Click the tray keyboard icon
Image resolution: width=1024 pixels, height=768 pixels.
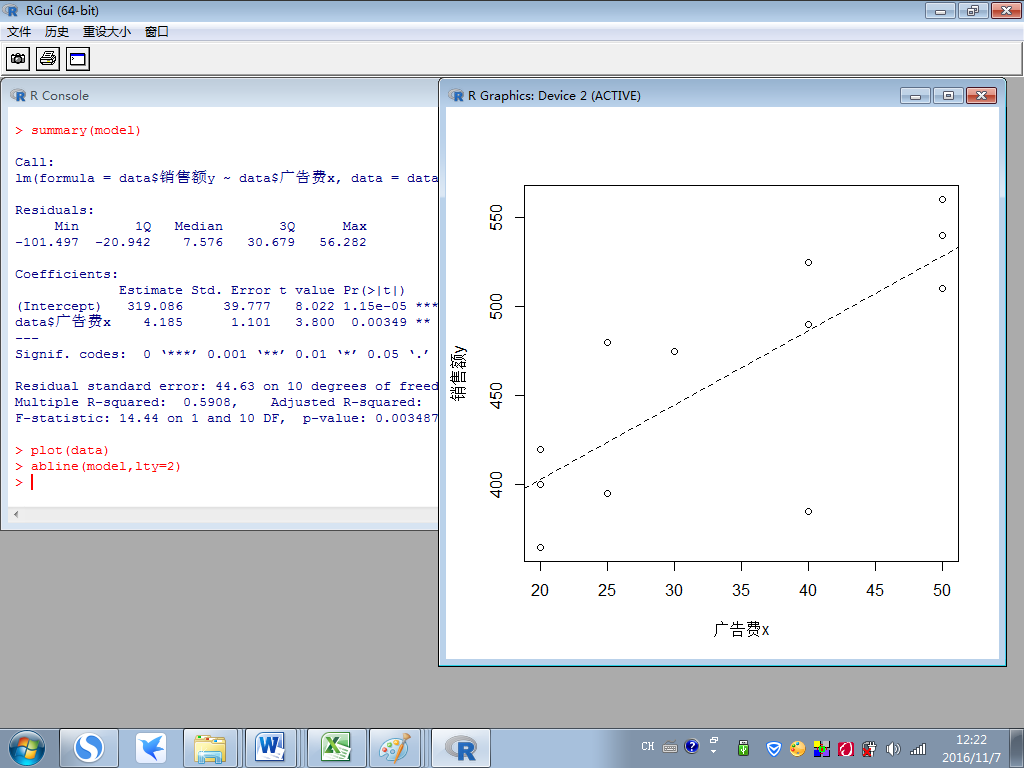click(670, 746)
